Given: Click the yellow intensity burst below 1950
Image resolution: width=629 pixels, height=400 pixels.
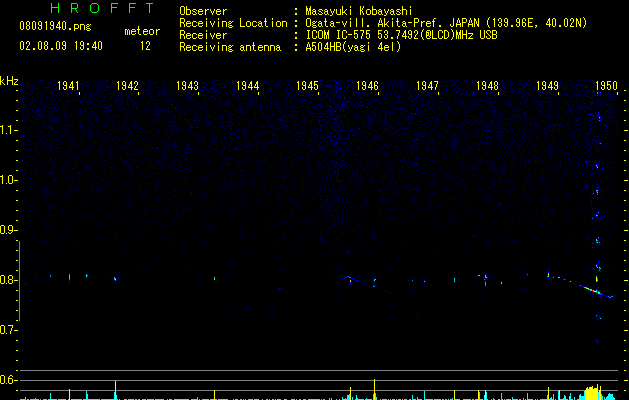Looking at the screenshot, I should tap(593, 392).
